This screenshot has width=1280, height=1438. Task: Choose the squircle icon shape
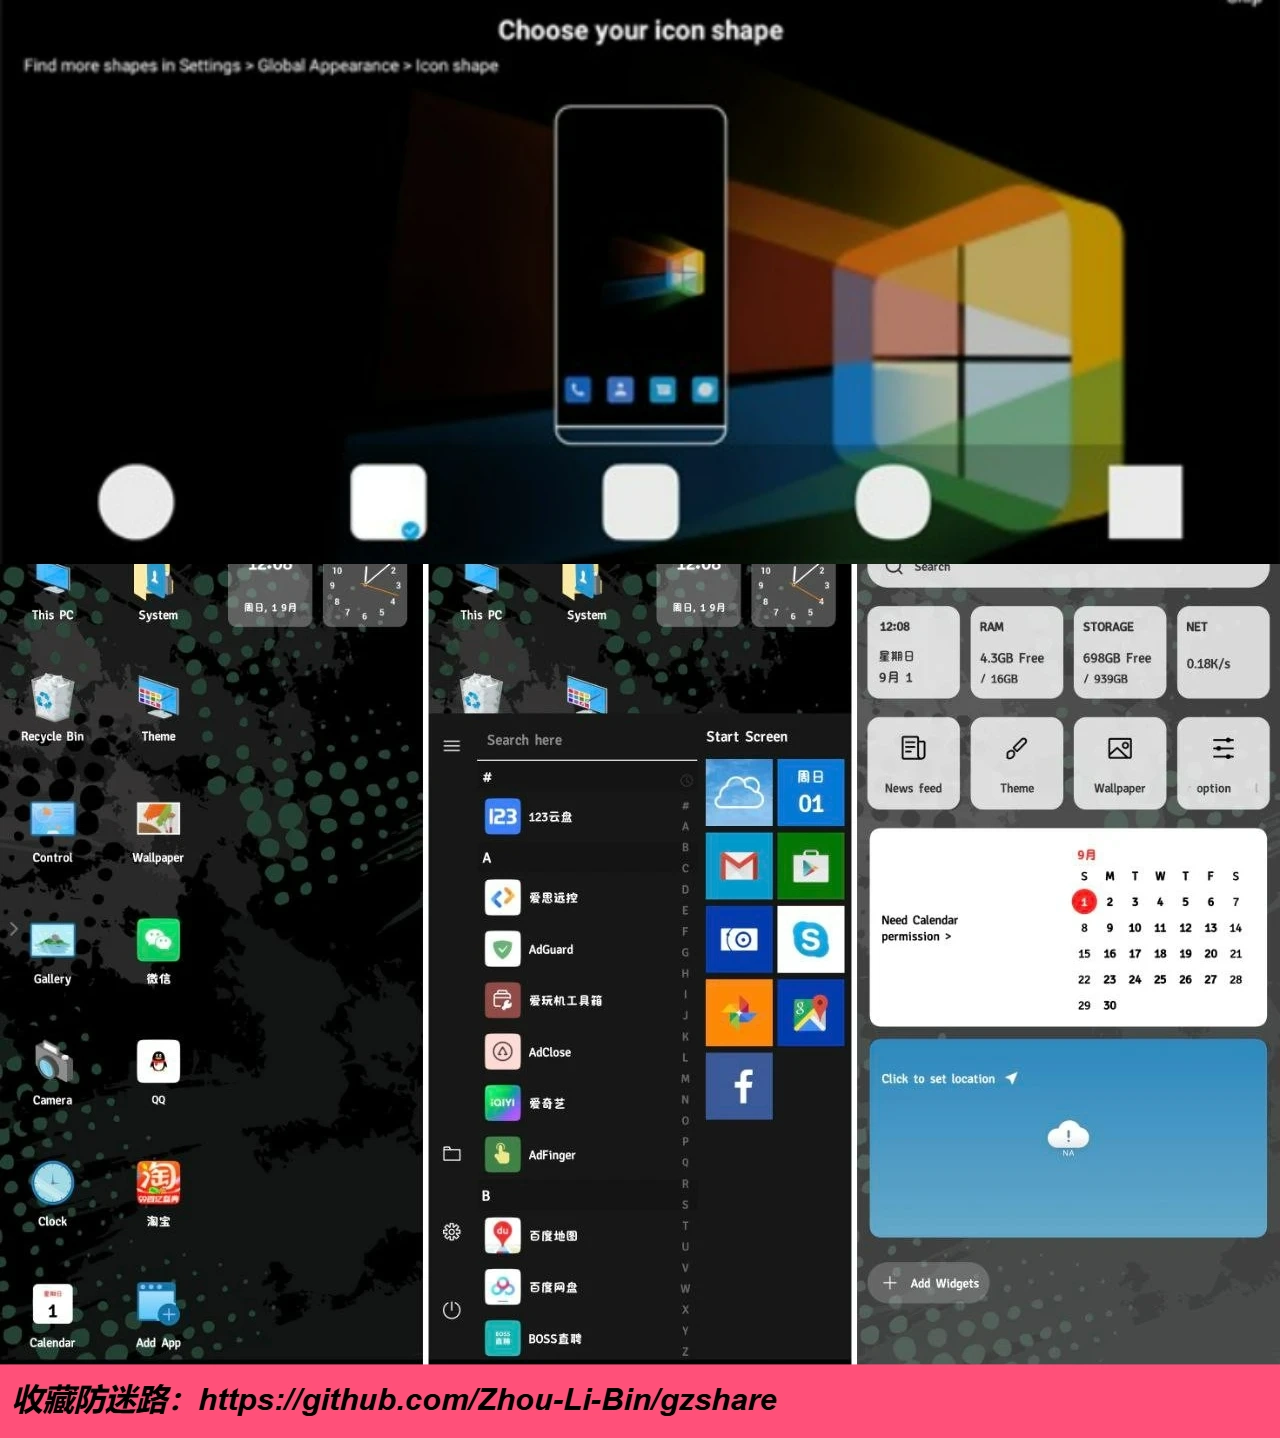pos(893,502)
